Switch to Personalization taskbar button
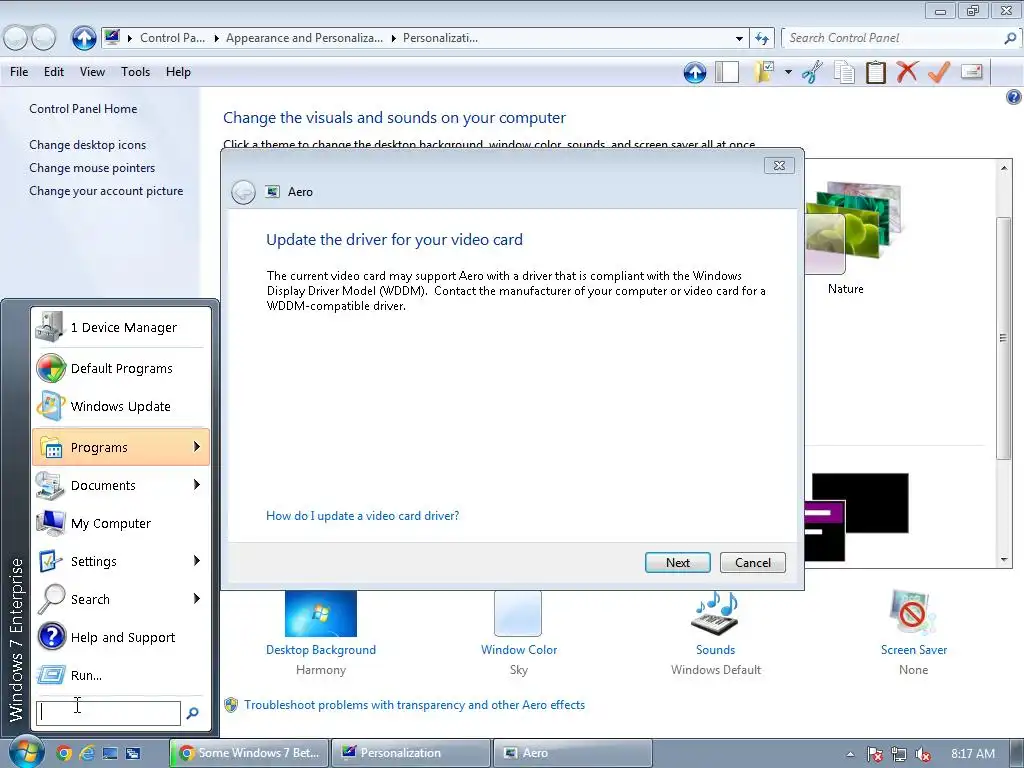Image resolution: width=1024 pixels, height=768 pixels. pos(411,753)
